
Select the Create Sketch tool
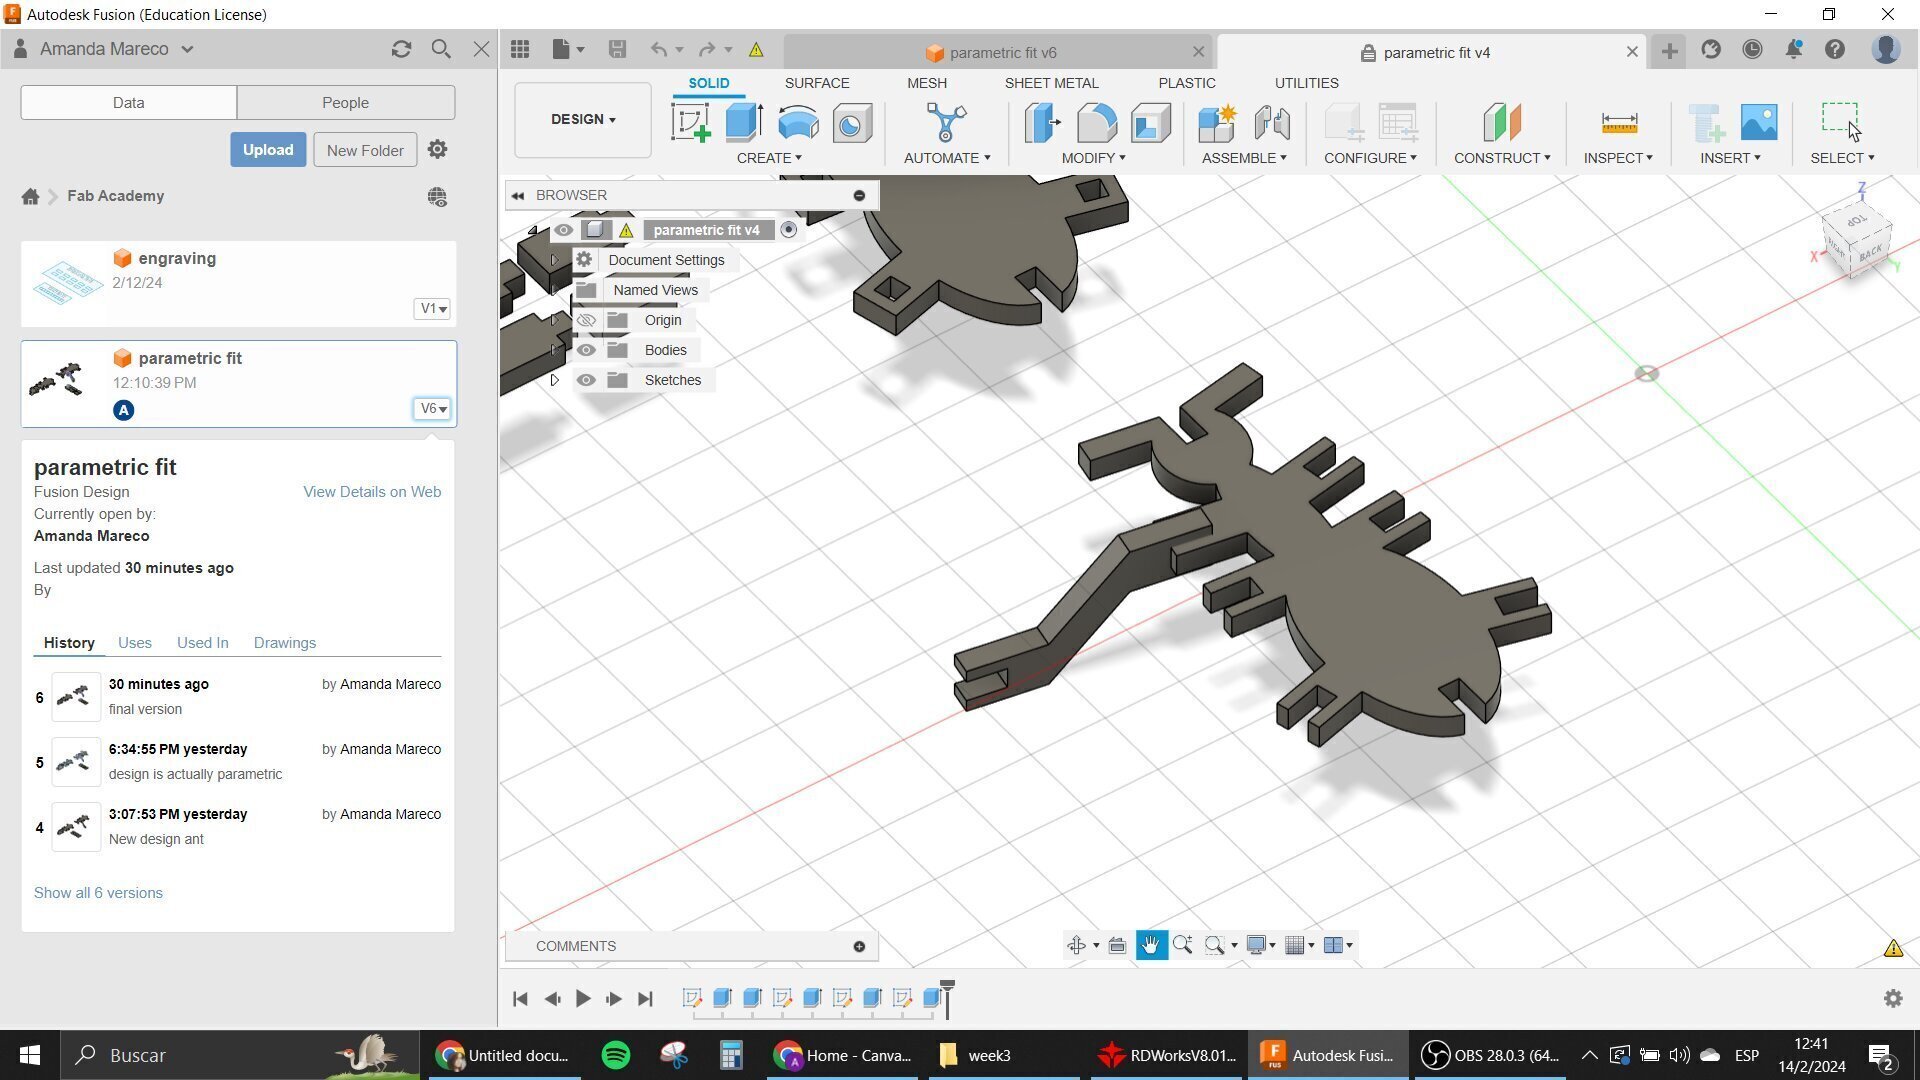coord(691,123)
